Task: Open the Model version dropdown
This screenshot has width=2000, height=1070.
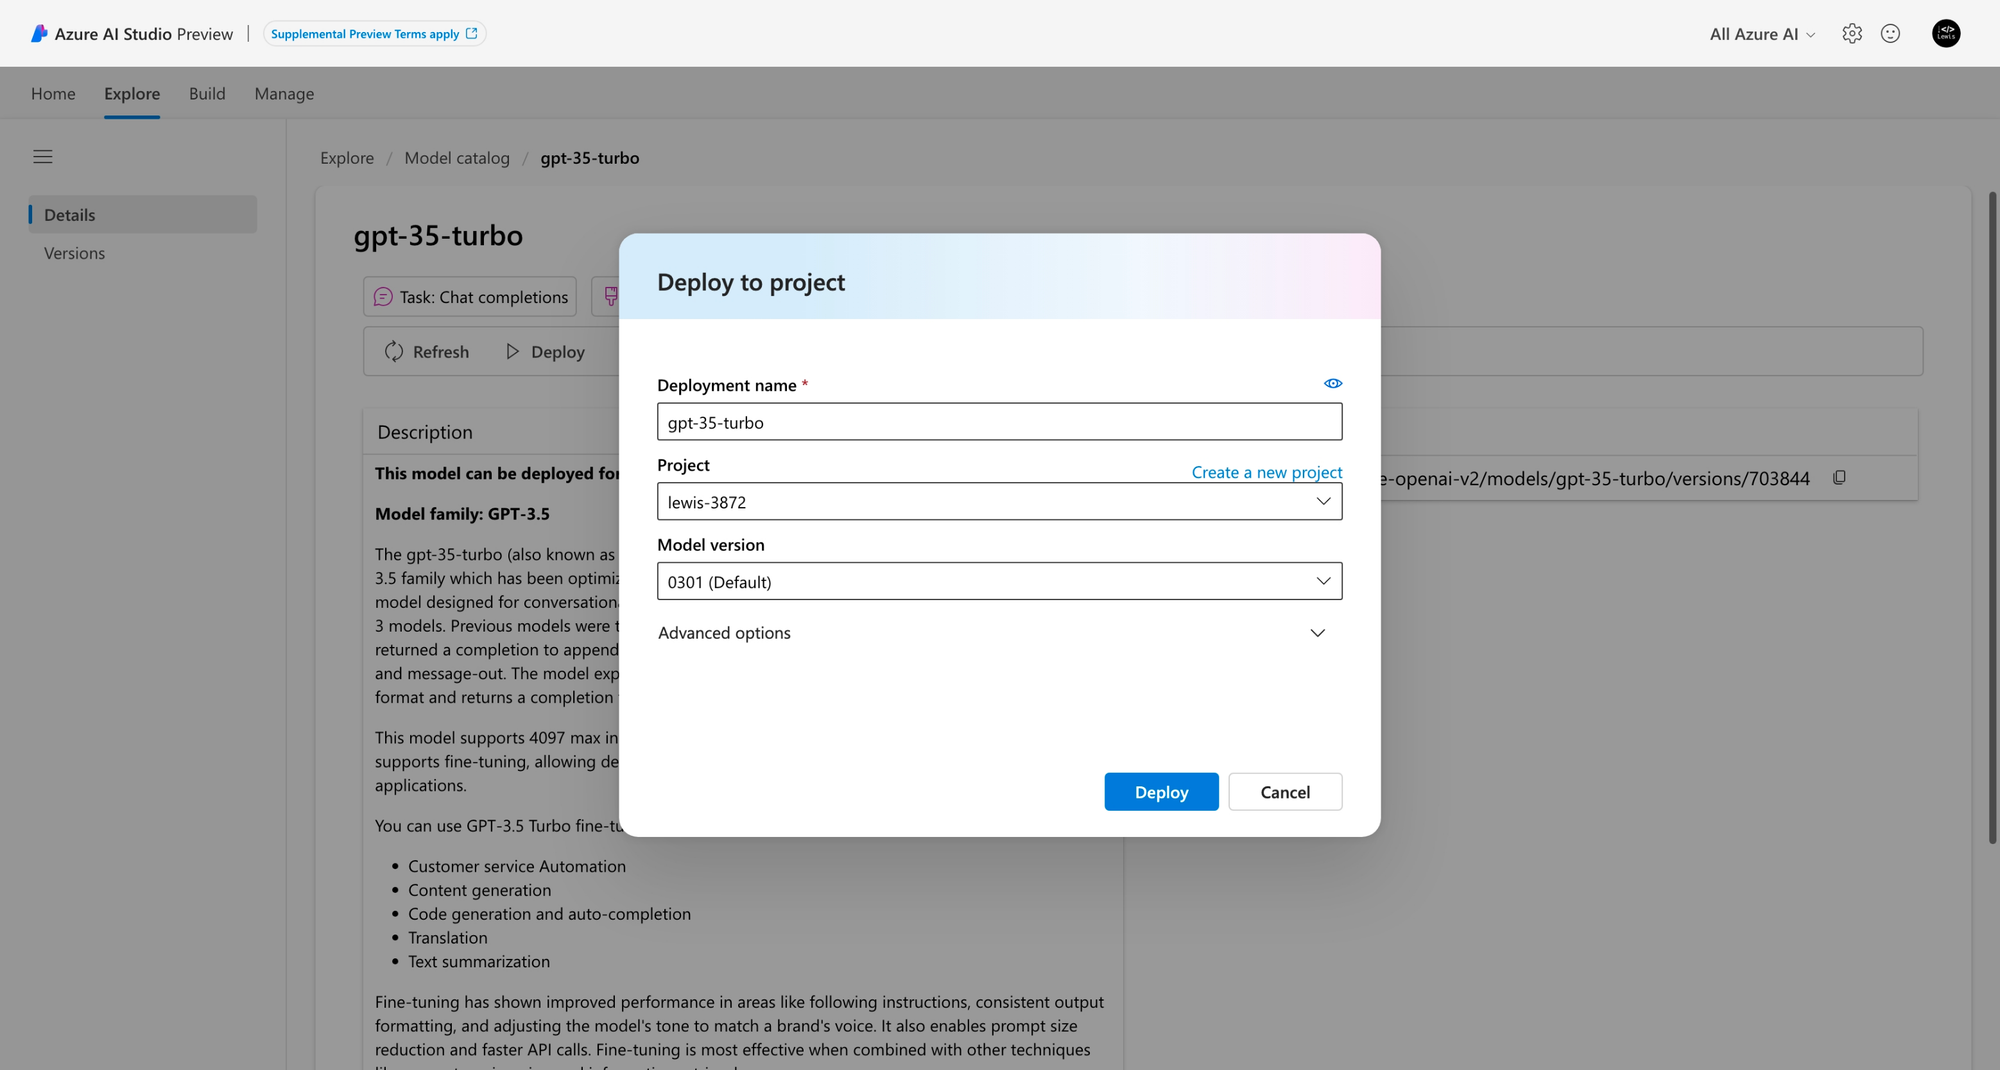Action: [999, 582]
